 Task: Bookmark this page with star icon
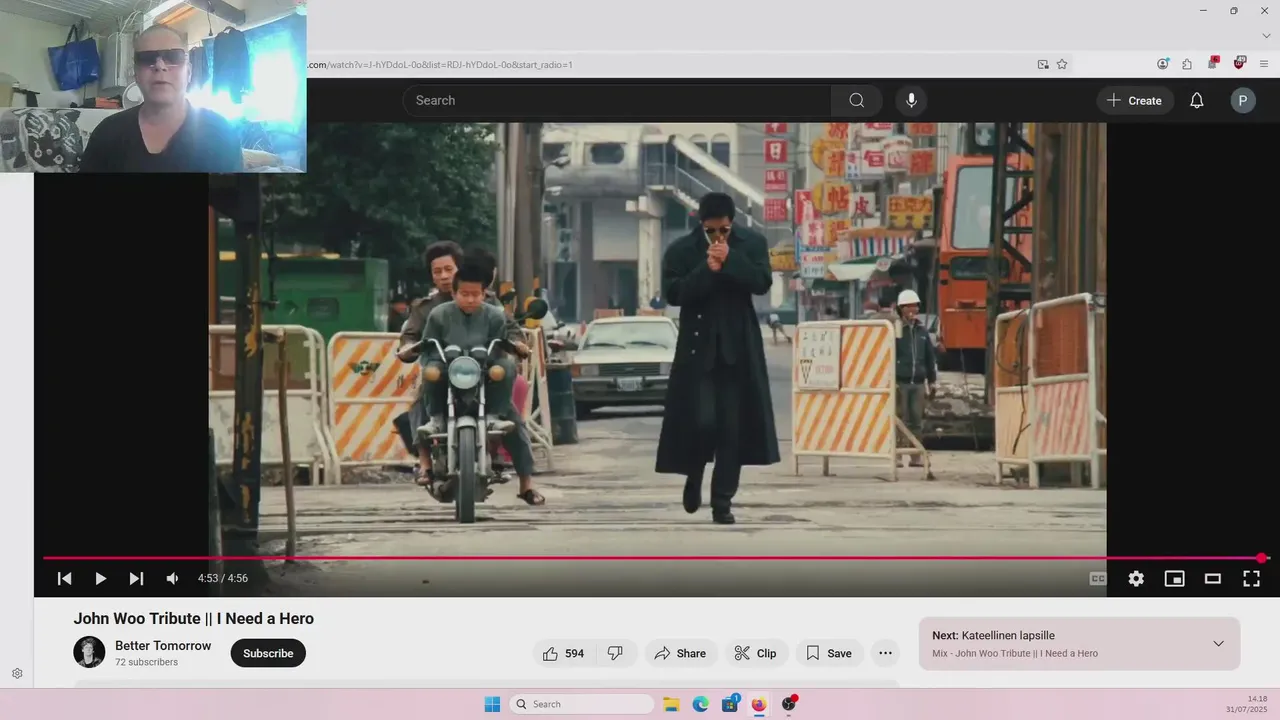(1062, 64)
